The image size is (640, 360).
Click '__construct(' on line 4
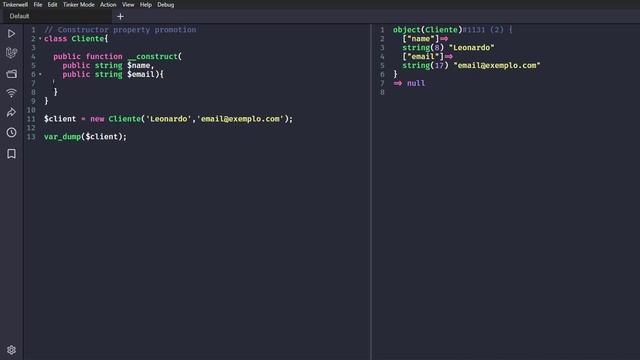(x=155, y=56)
